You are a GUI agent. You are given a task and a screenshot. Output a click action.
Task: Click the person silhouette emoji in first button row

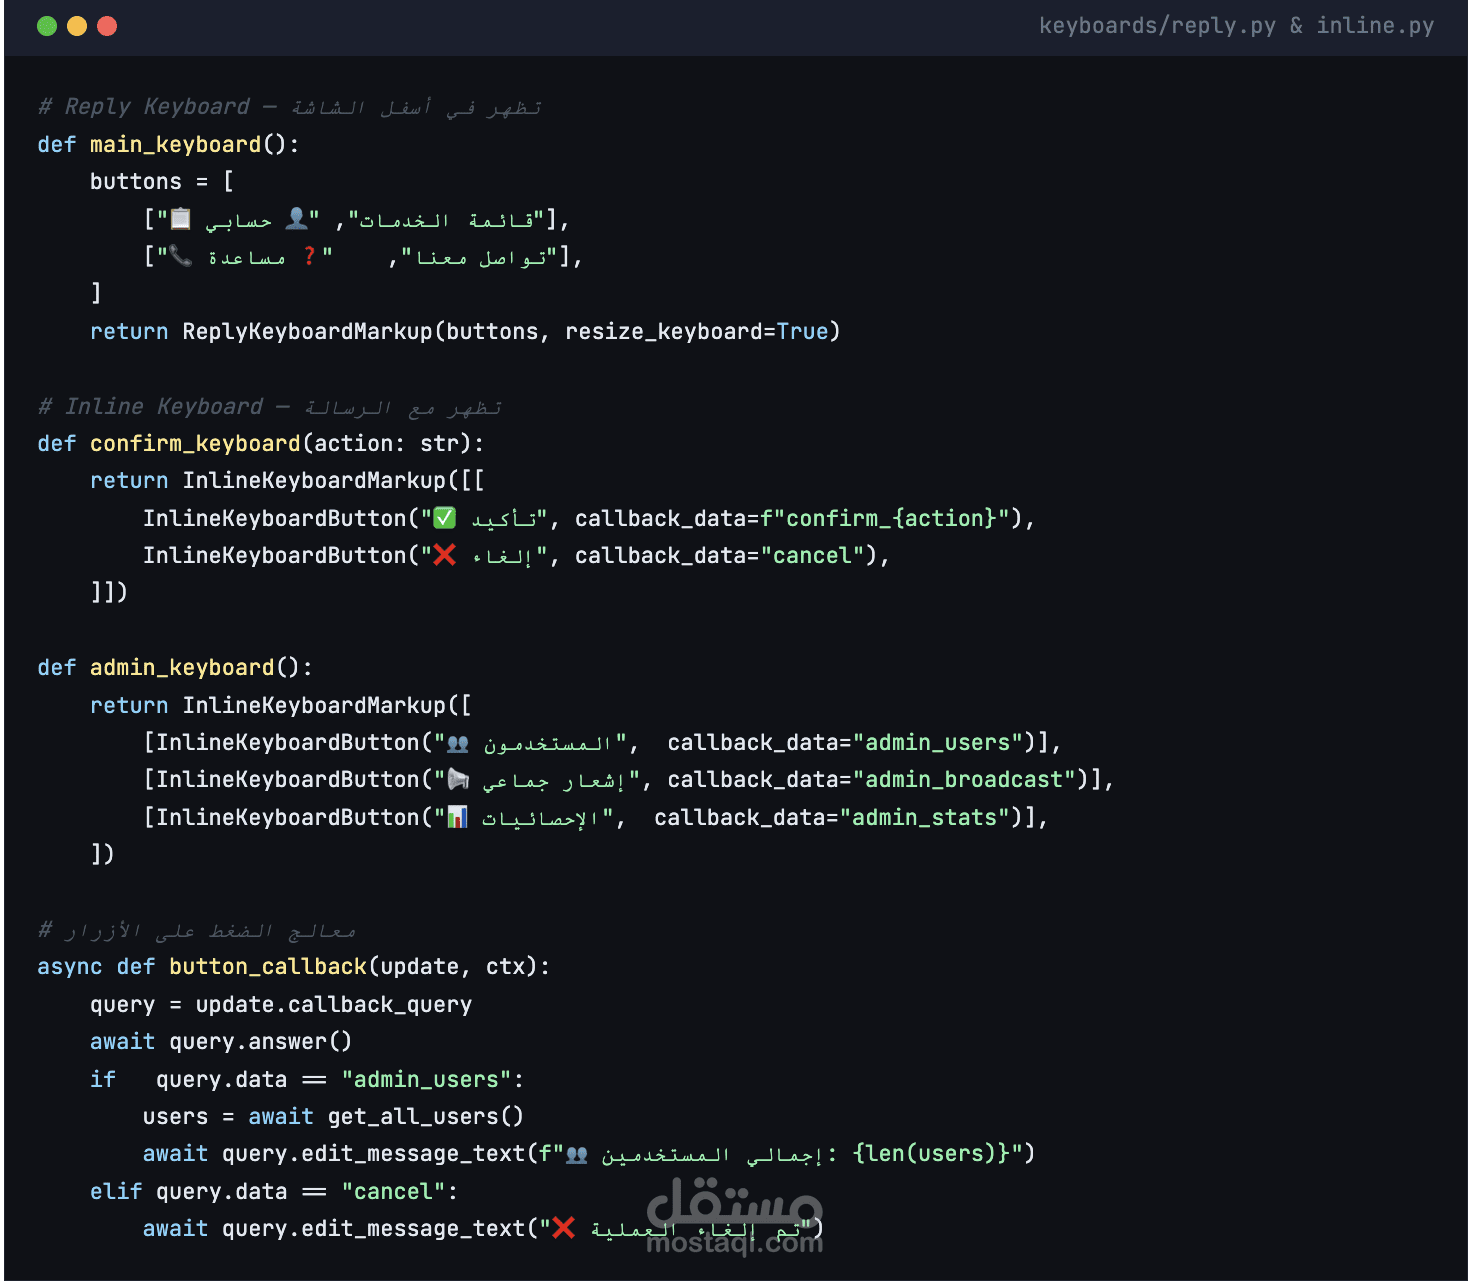(296, 218)
